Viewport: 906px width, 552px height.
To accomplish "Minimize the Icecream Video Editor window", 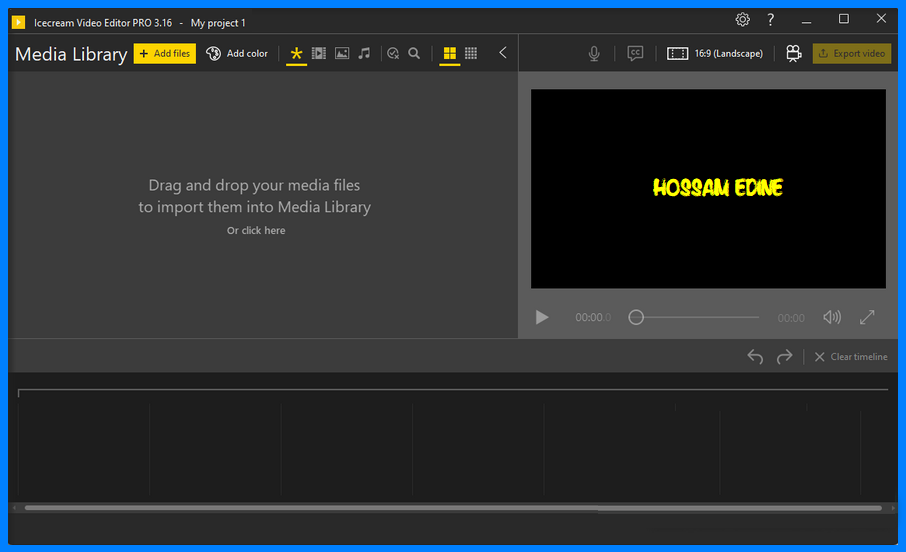I will tap(807, 20).
